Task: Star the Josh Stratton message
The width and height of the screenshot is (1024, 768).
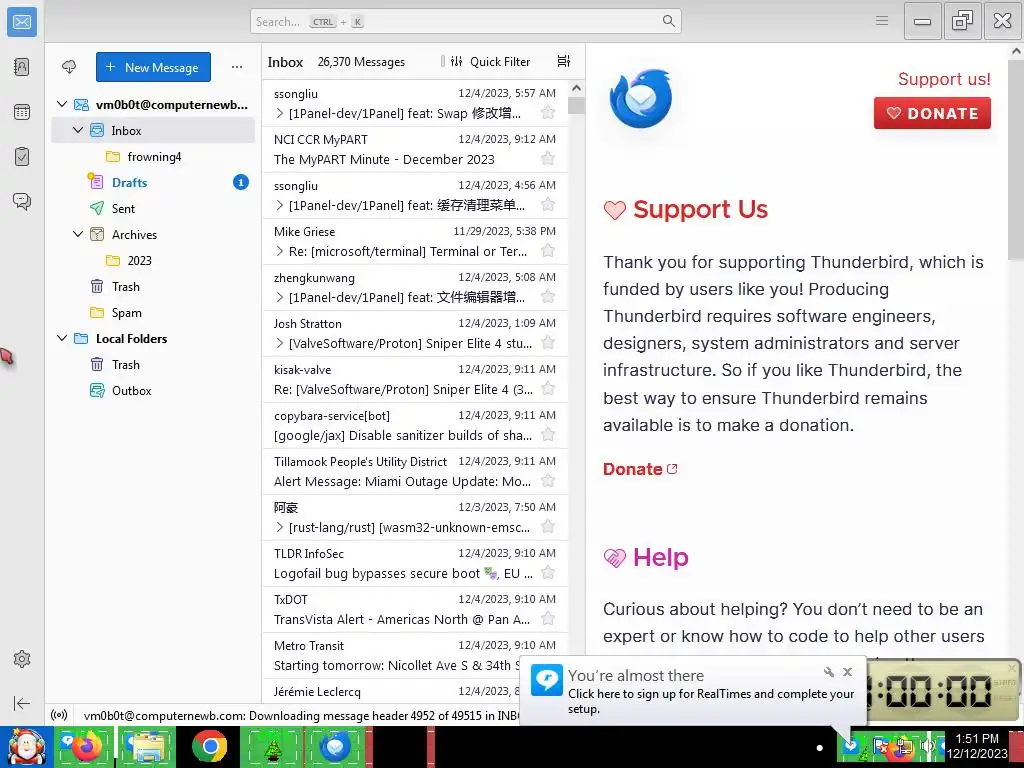Action: click(548, 343)
